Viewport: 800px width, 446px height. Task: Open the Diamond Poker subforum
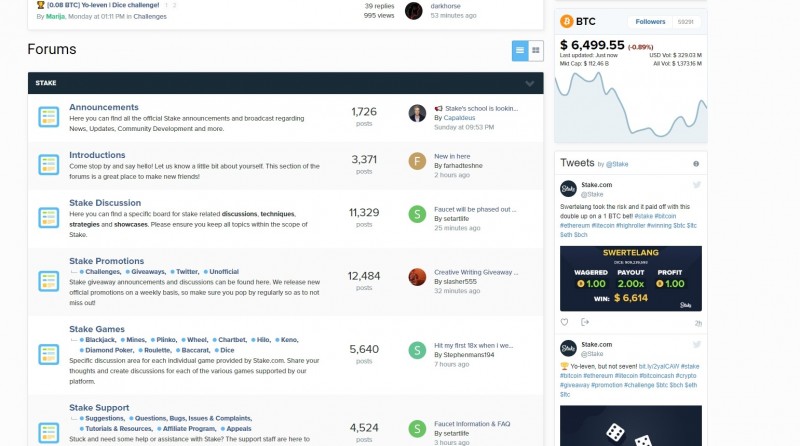point(109,351)
